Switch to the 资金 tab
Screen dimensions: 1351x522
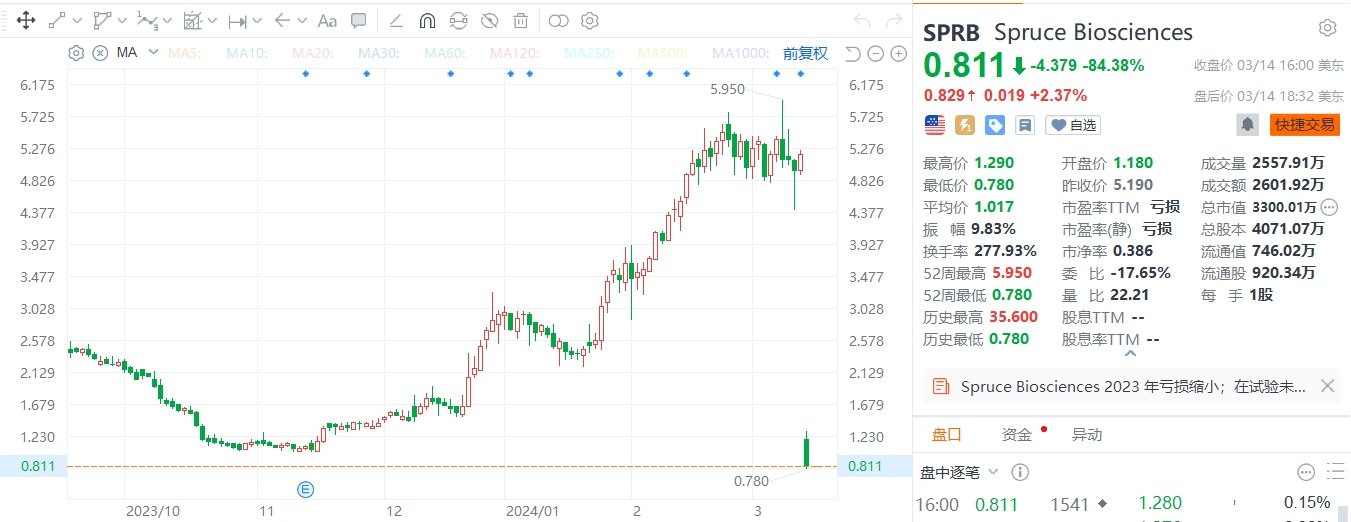(x=1017, y=434)
